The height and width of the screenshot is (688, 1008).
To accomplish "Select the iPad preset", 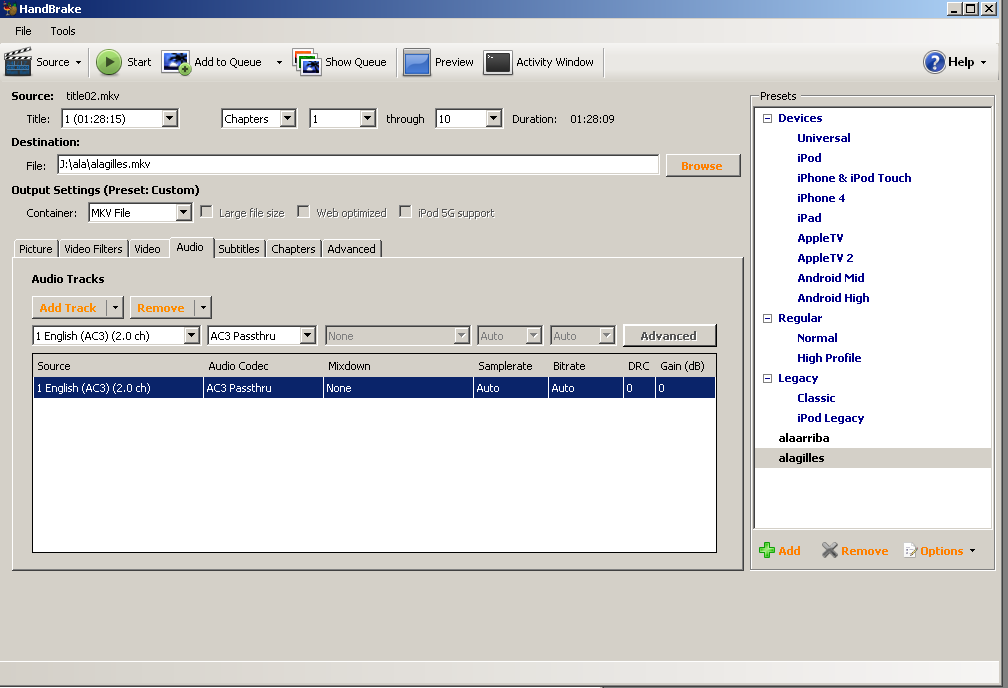I will (809, 218).
